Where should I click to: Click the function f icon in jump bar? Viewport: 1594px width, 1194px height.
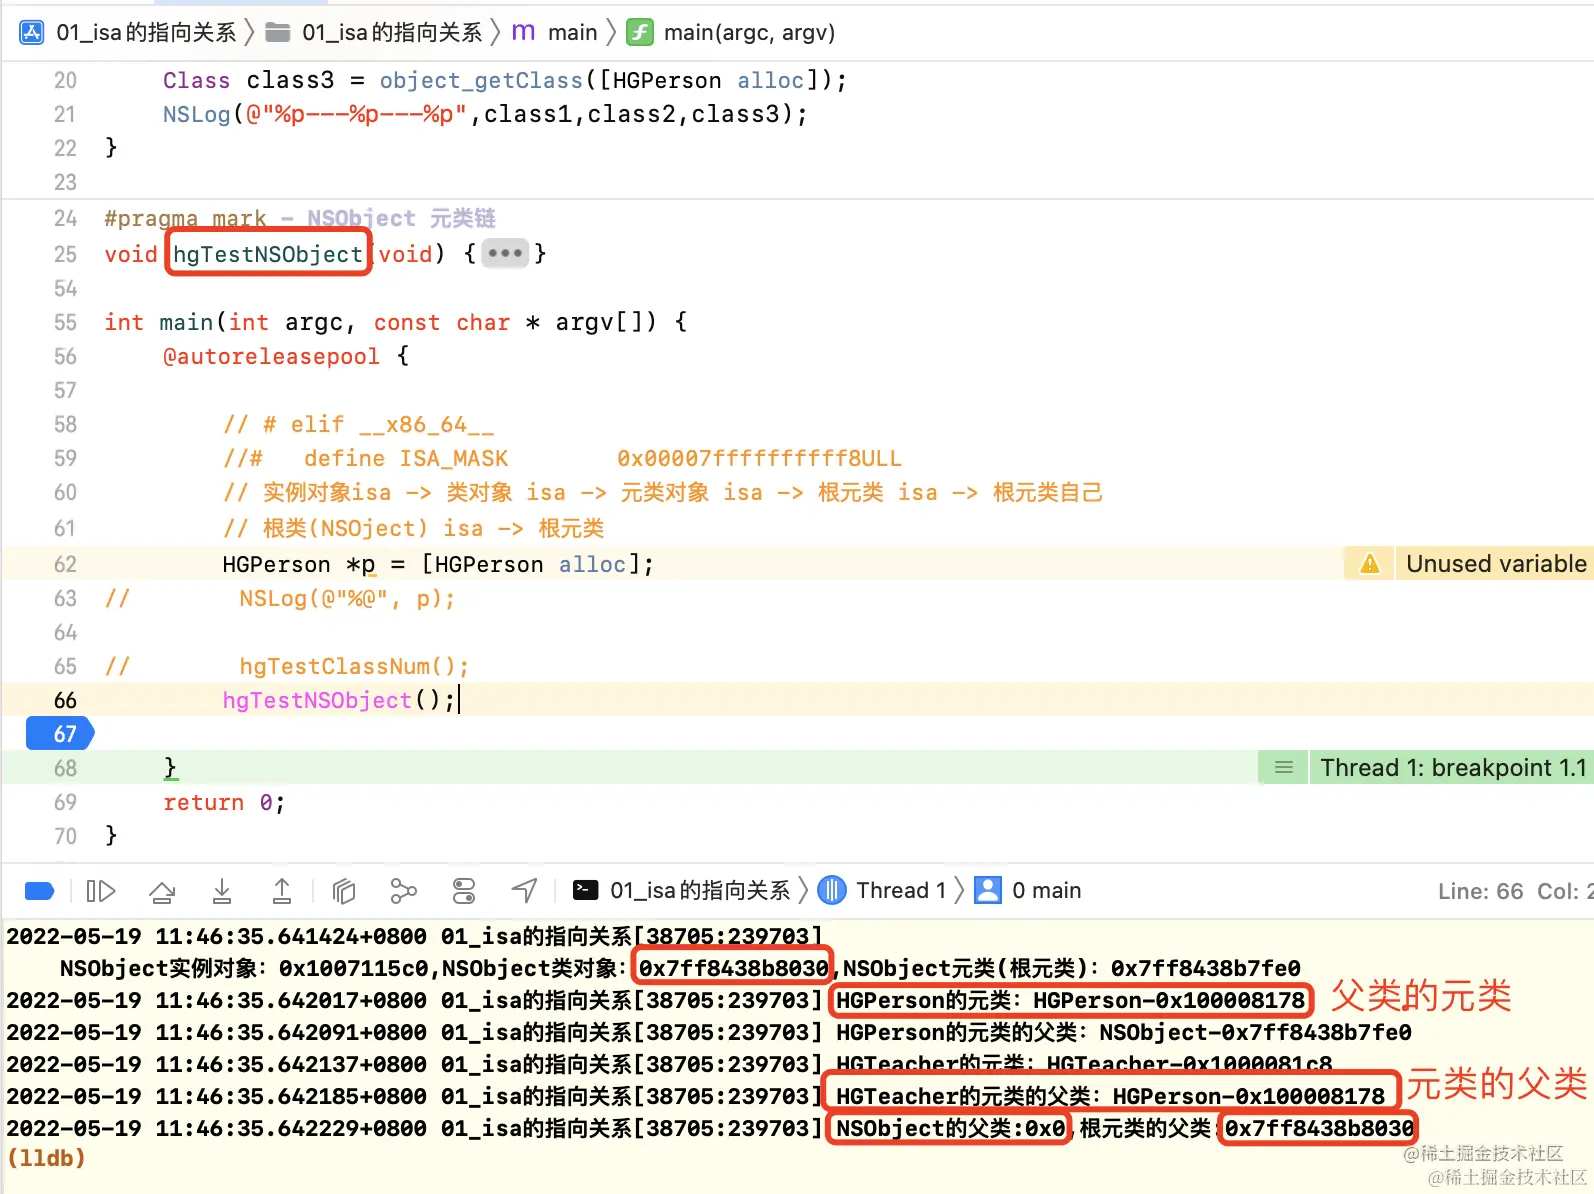point(640,33)
